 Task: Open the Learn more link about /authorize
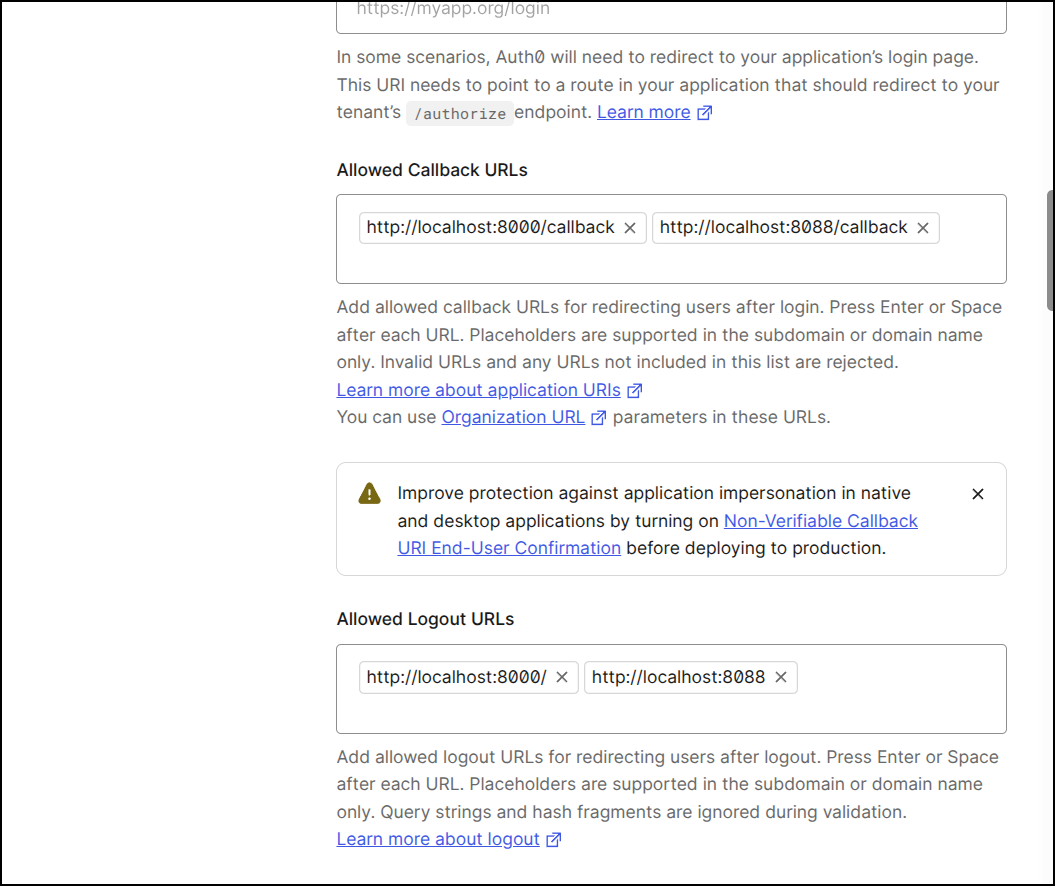click(643, 112)
